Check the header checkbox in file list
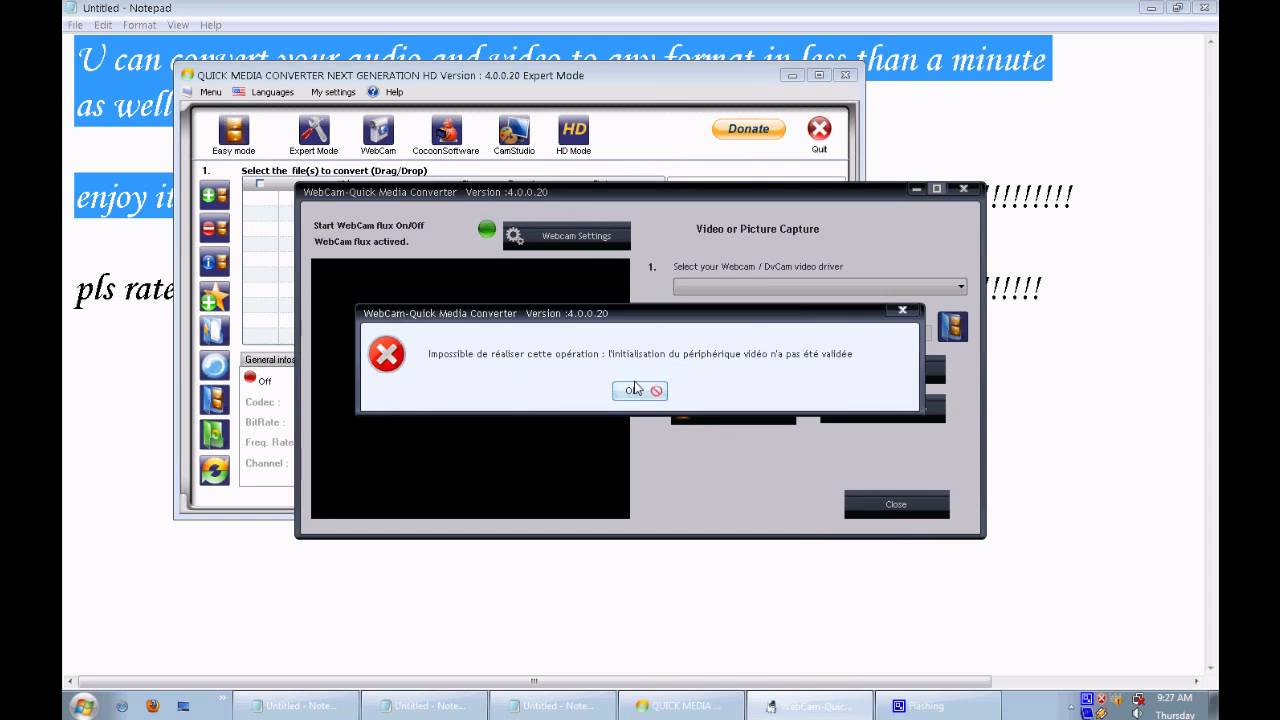 coord(260,183)
